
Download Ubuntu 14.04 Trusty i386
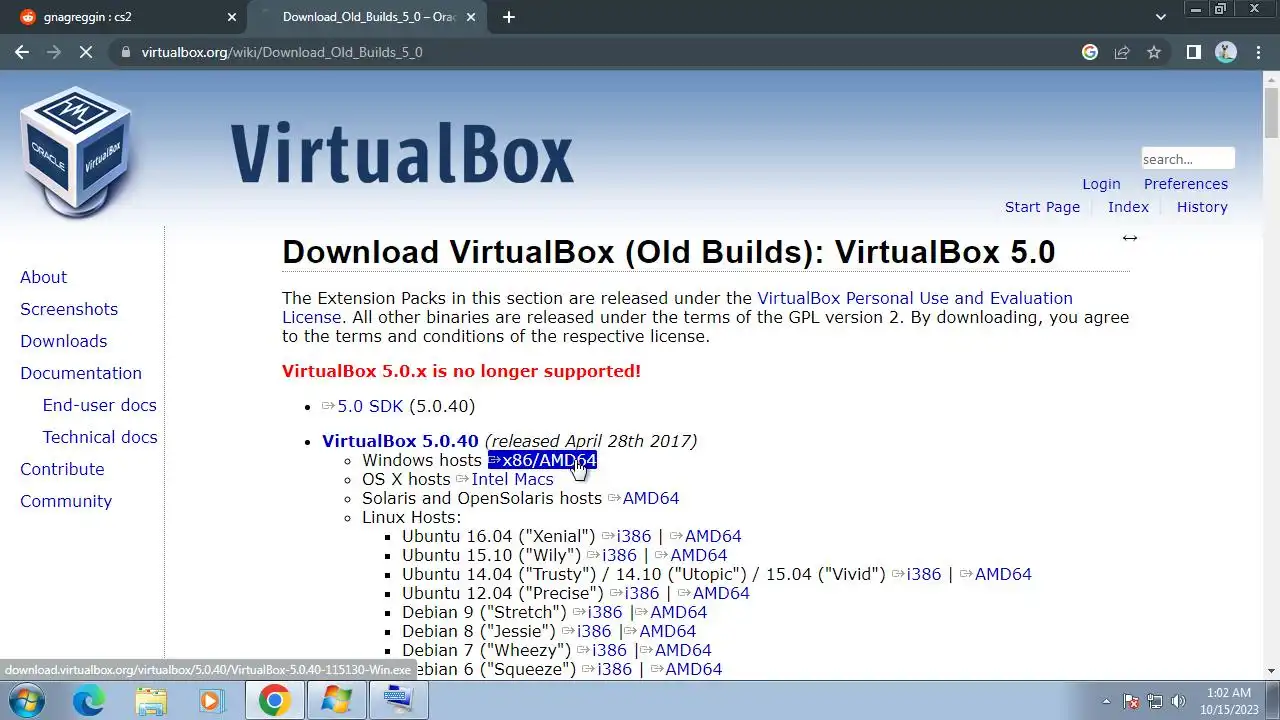tap(917, 574)
